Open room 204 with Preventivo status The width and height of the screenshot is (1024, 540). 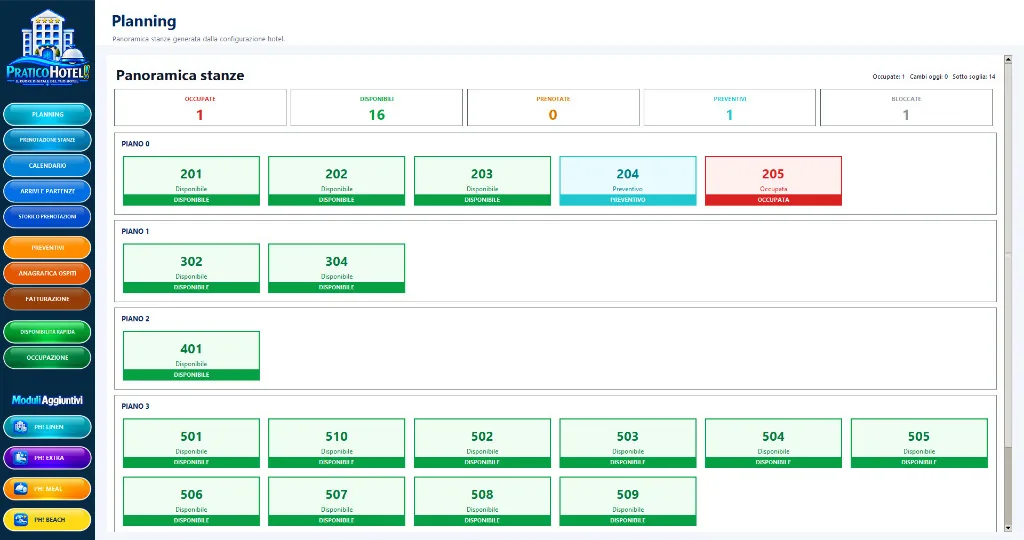pyautogui.click(x=628, y=181)
